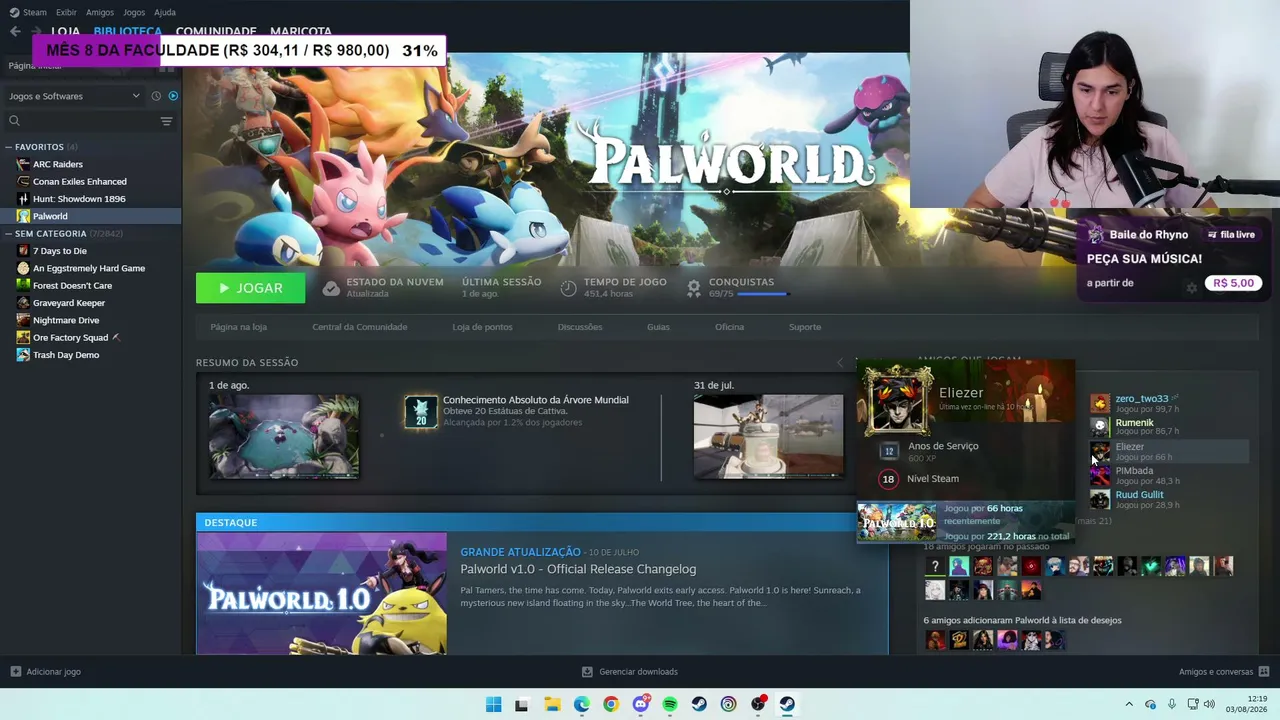Screen dimensions: 1280x720
Task: Open the Loja de pontos tab
Action: point(482,327)
